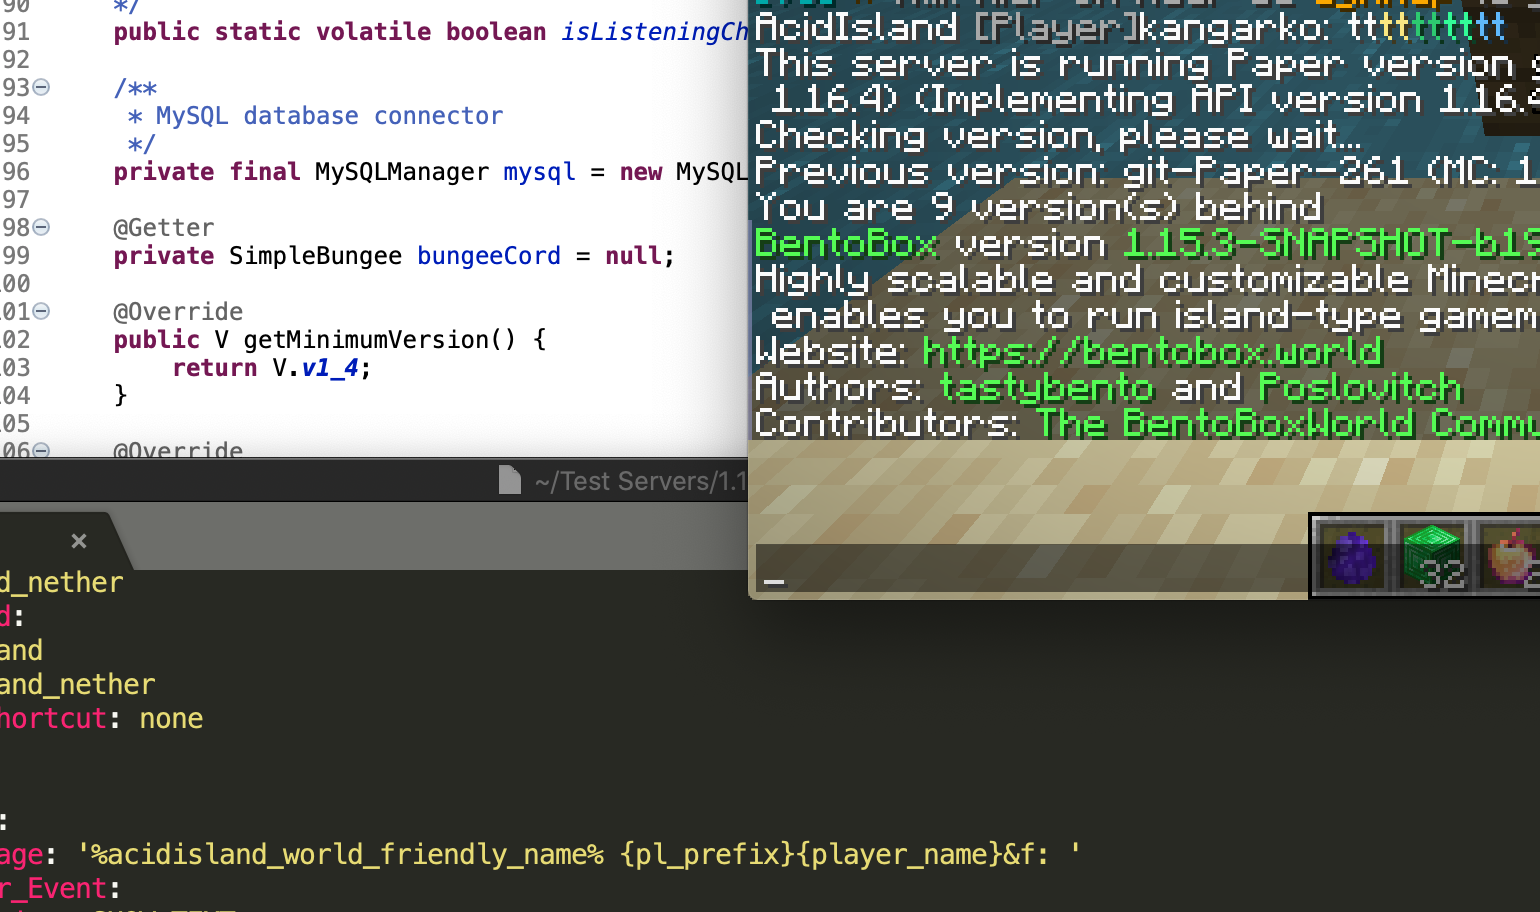The image size is (1540, 912).
Task: Click the mysql field name on line 96
Action: click(x=539, y=171)
